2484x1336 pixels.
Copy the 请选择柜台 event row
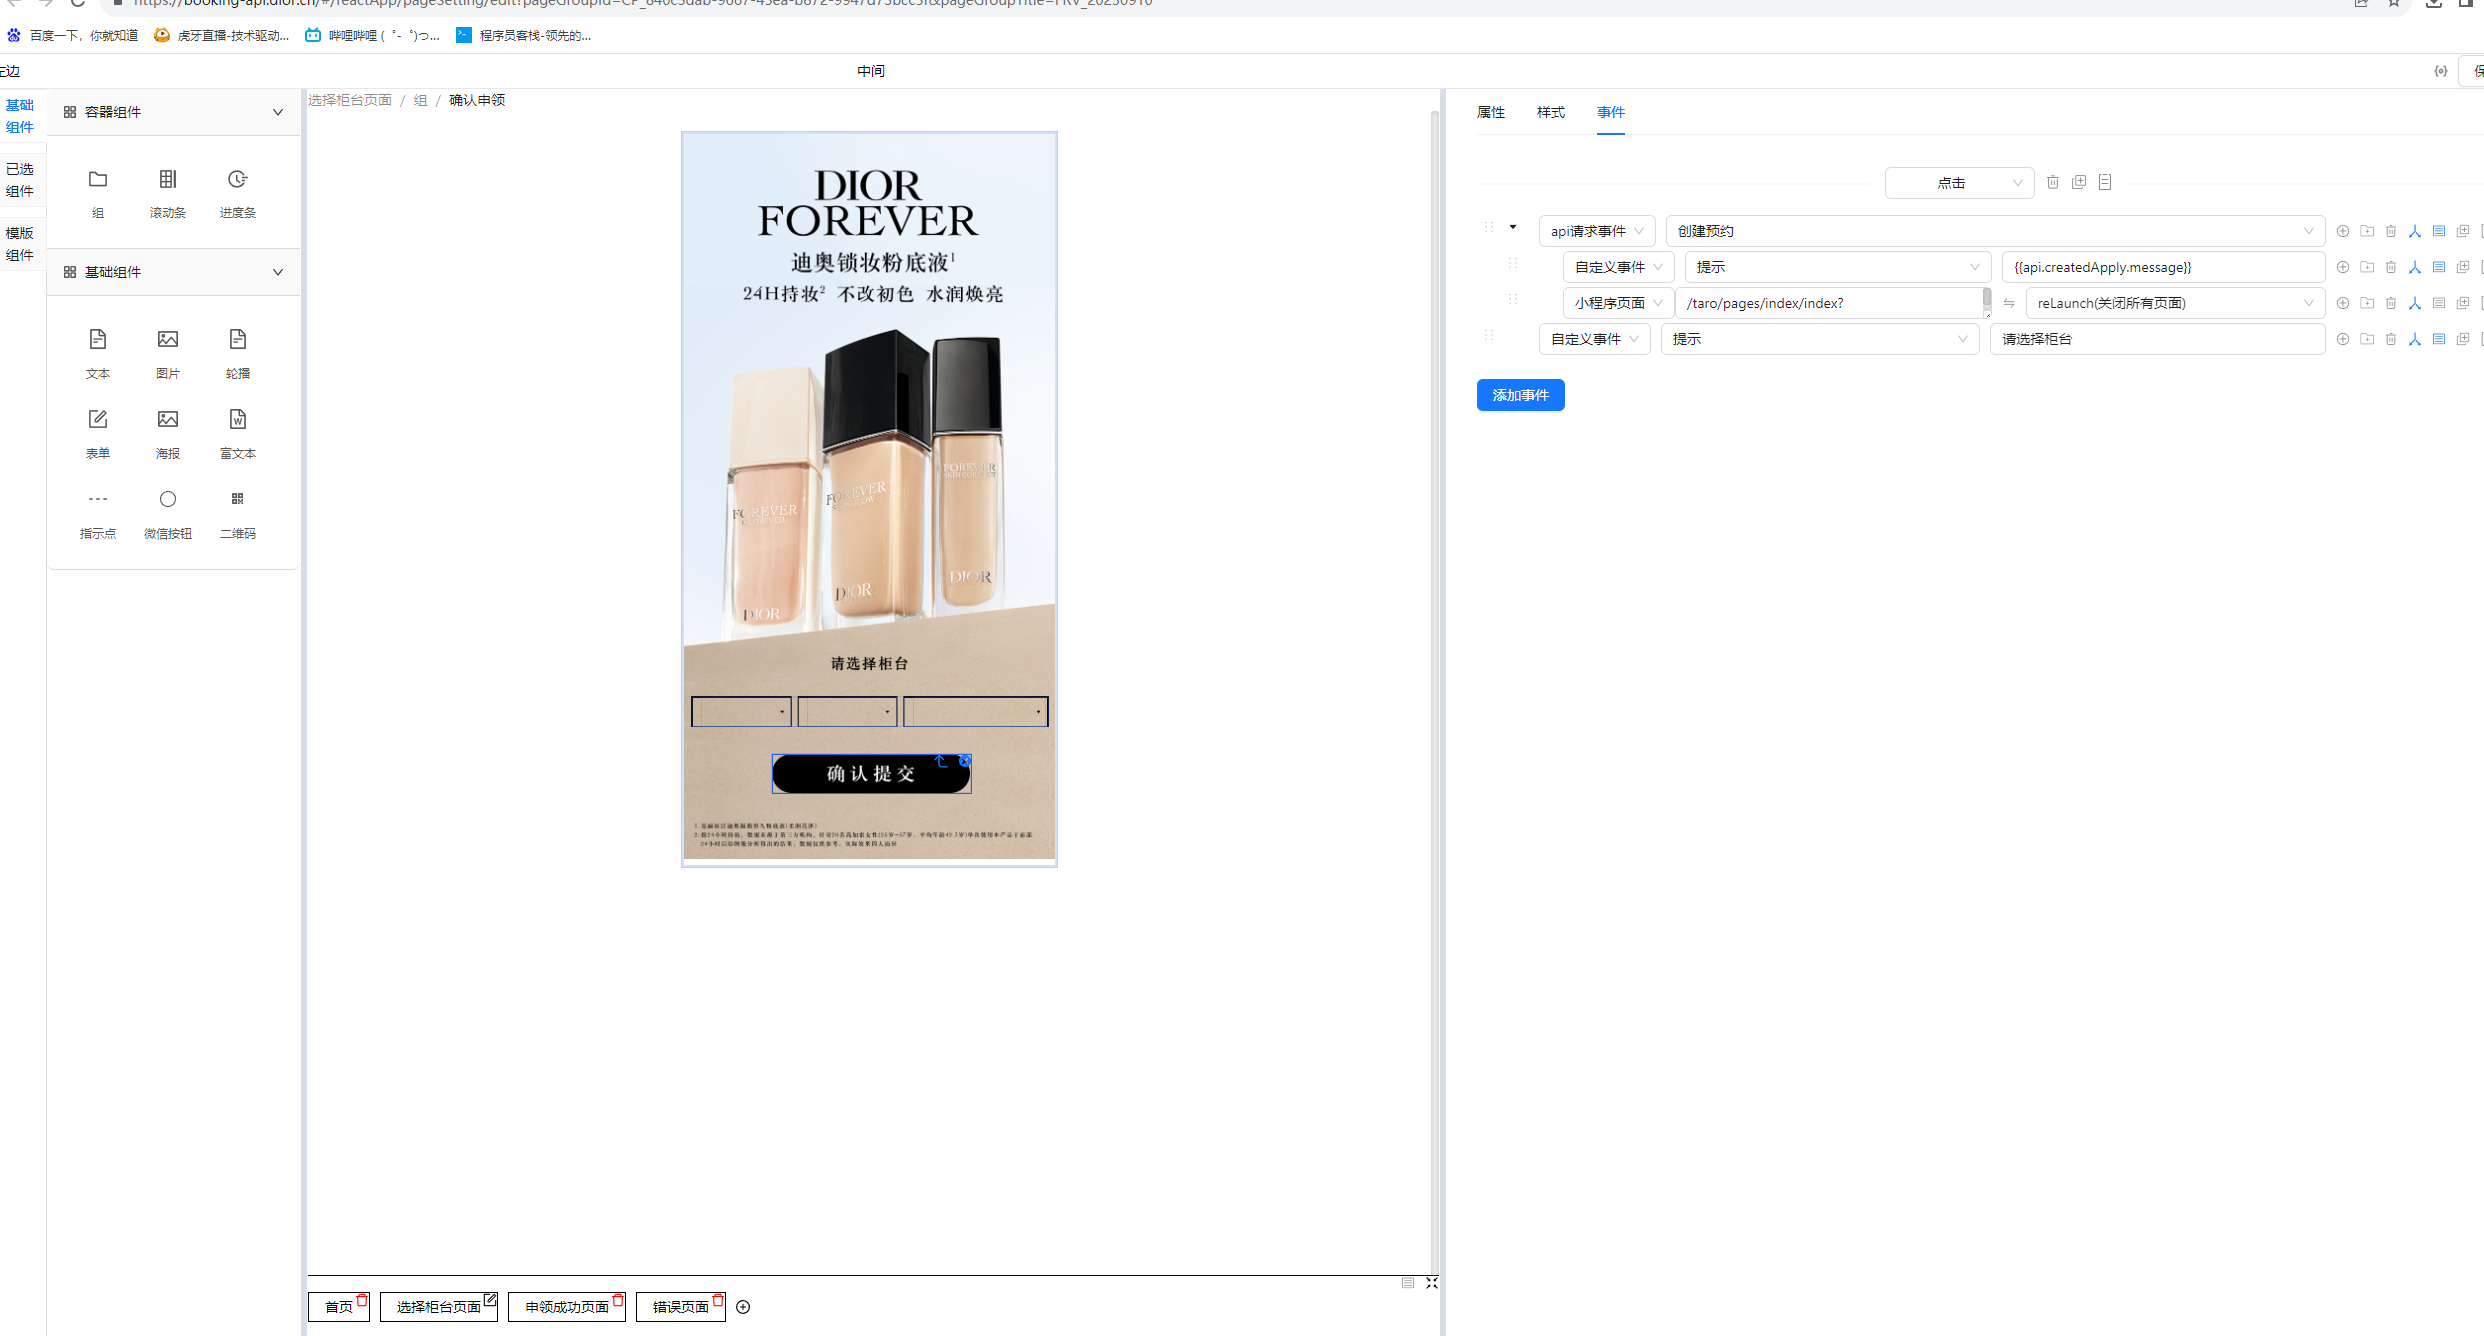coord(2463,339)
